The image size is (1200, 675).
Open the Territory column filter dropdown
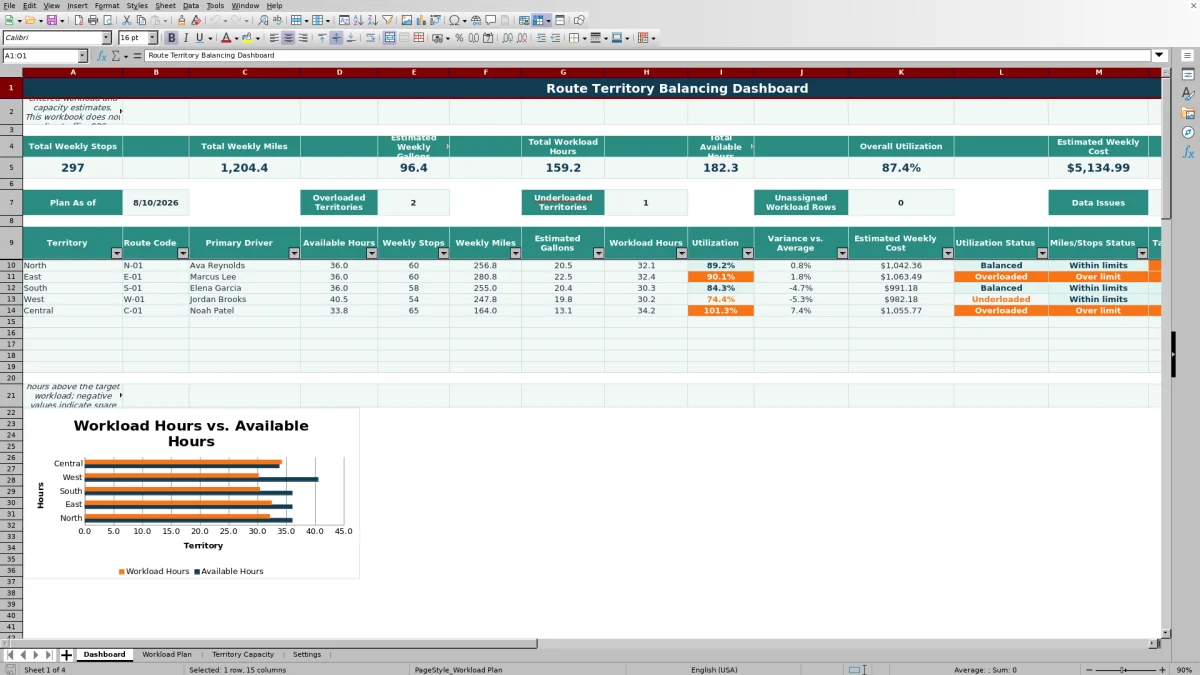[115, 254]
